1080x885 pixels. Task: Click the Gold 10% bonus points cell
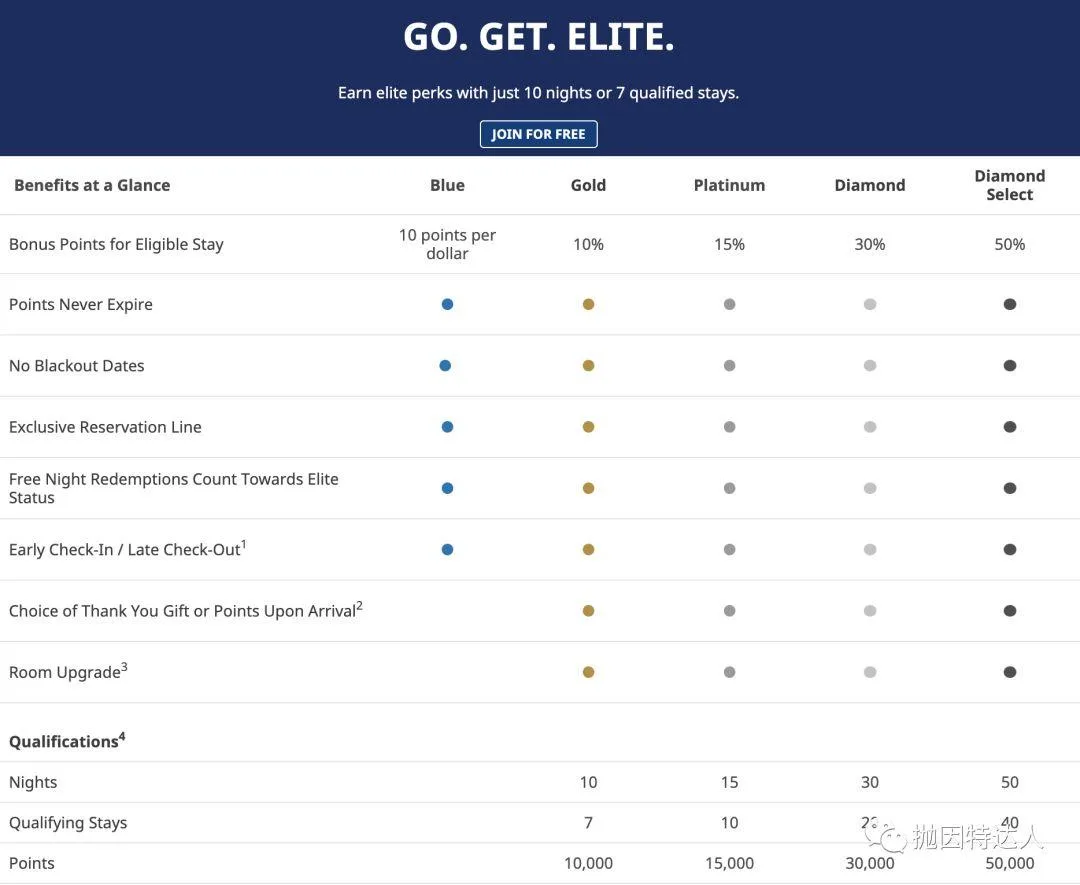click(x=588, y=244)
